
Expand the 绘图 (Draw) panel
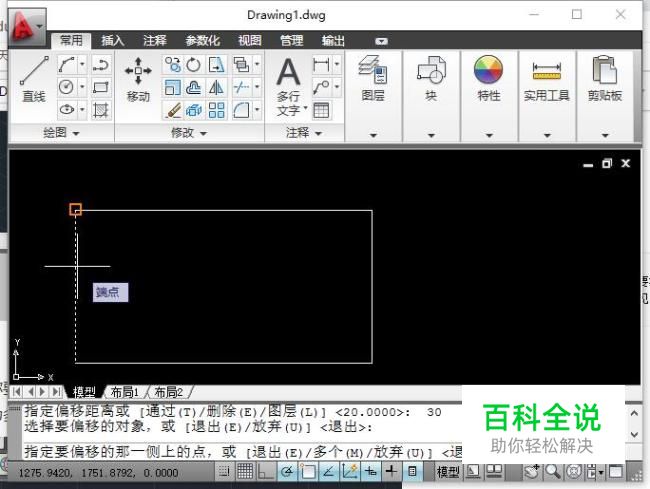(61, 133)
